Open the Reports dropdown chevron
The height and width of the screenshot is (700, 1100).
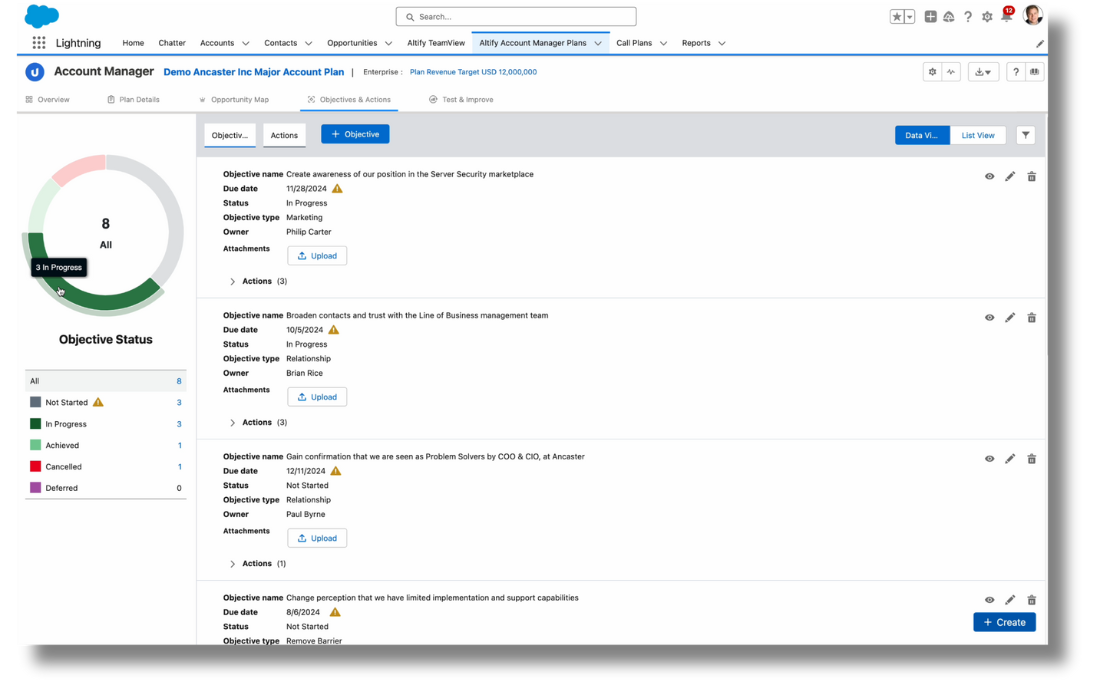point(722,43)
